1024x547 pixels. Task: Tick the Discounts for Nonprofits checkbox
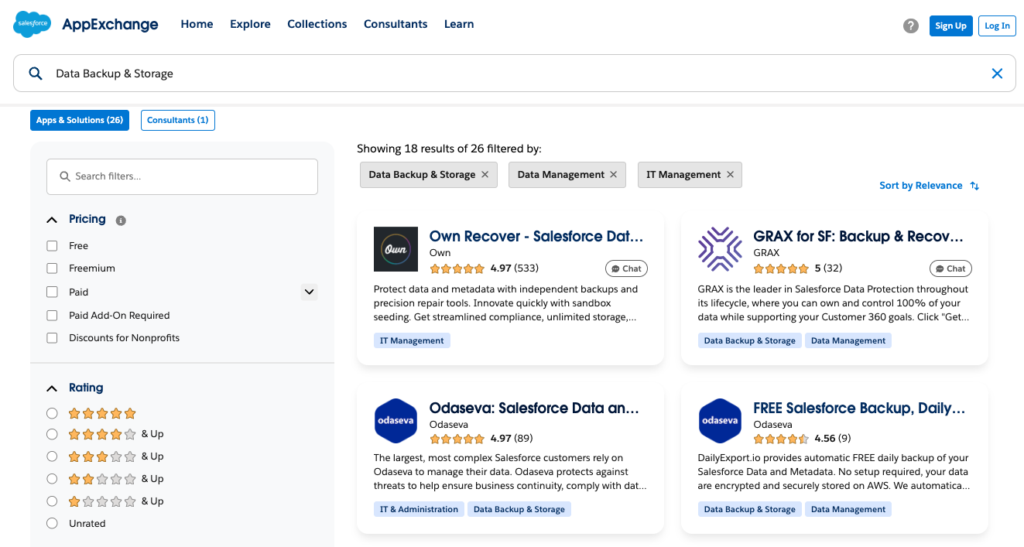click(52, 338)
